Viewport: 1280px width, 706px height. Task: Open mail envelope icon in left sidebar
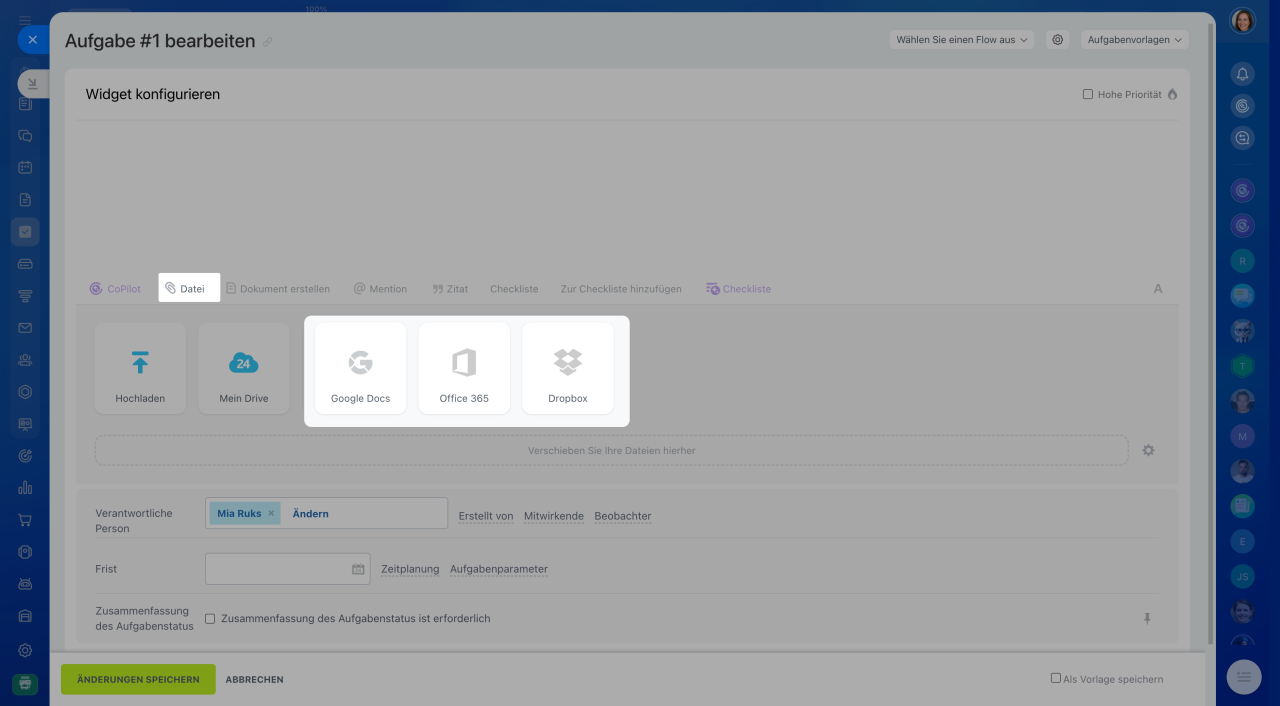(x=25, y=328)
